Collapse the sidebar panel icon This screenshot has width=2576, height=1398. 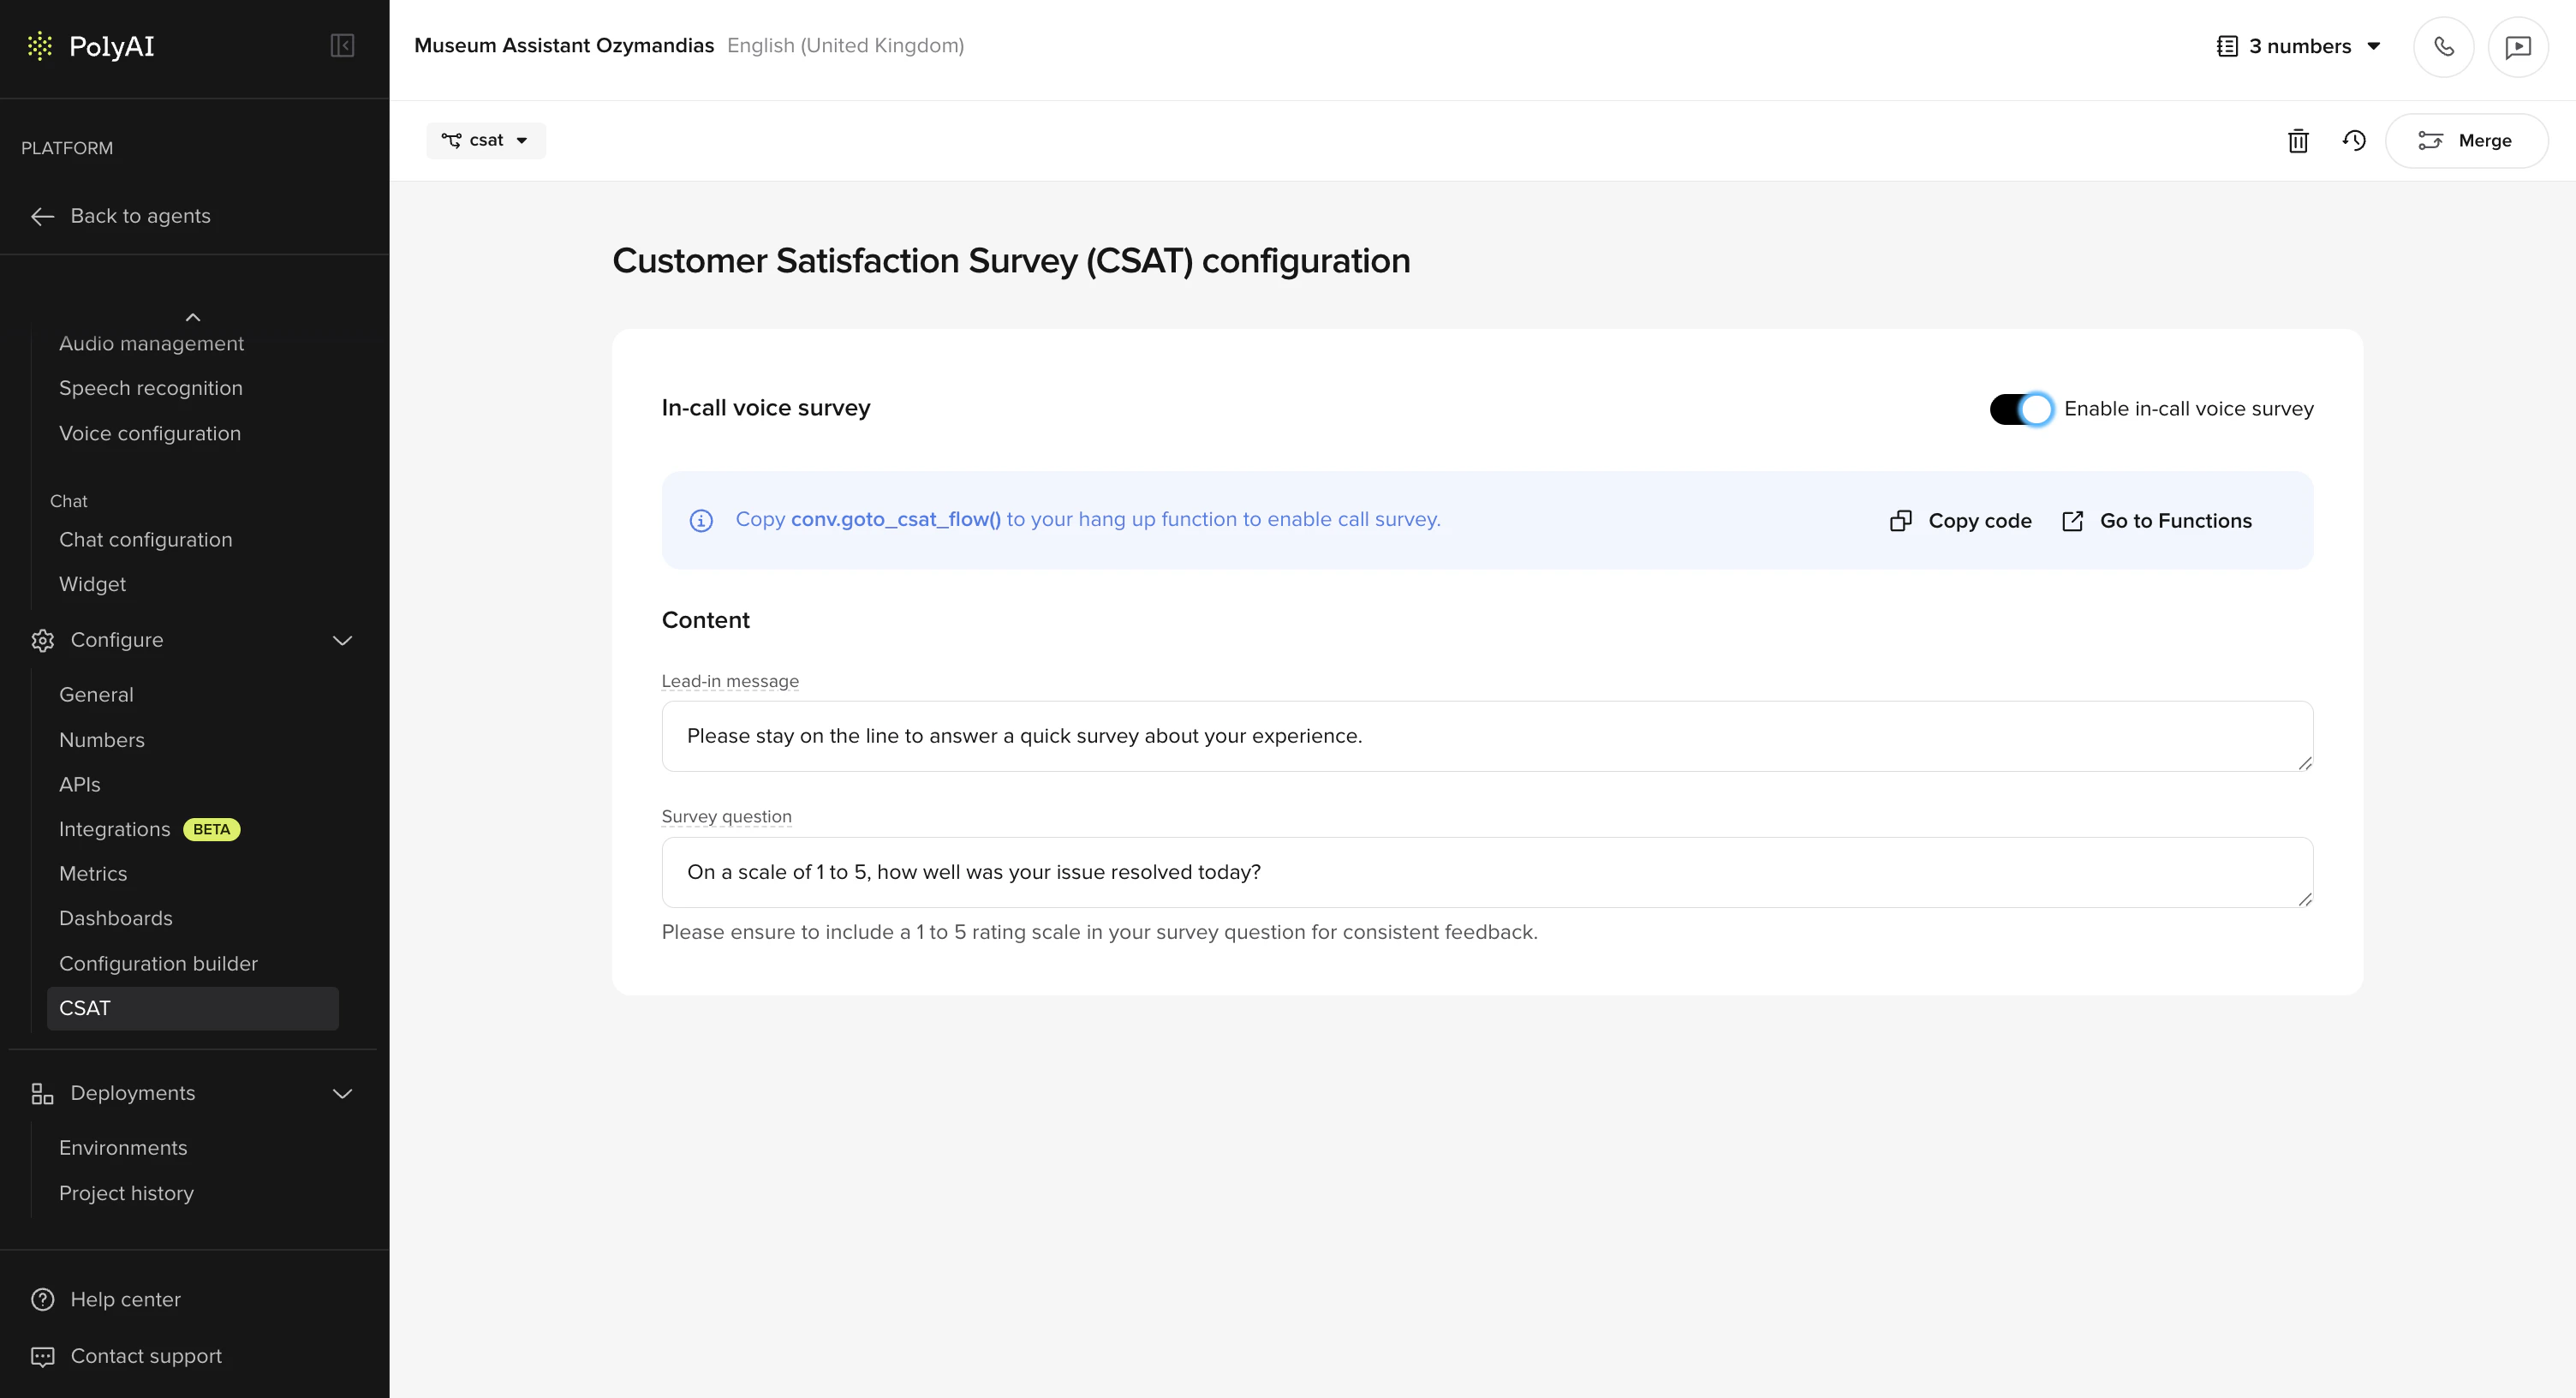pyautogui.click(x=342, y=46)
